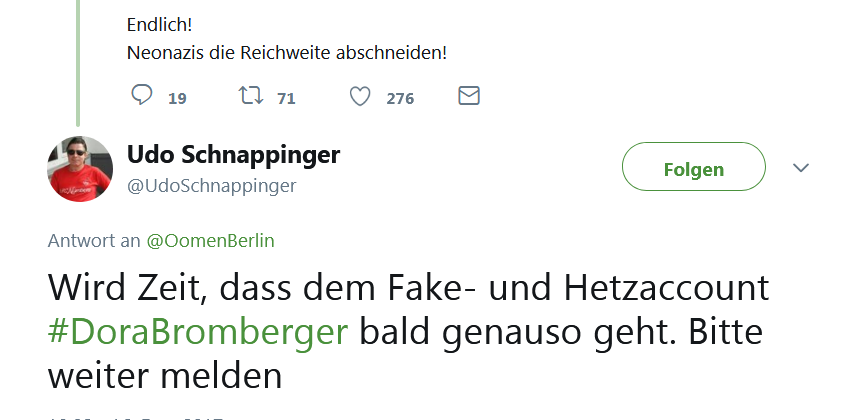
Task: Click the @UdoSchnappinger handle
Action: click(211, 186)
